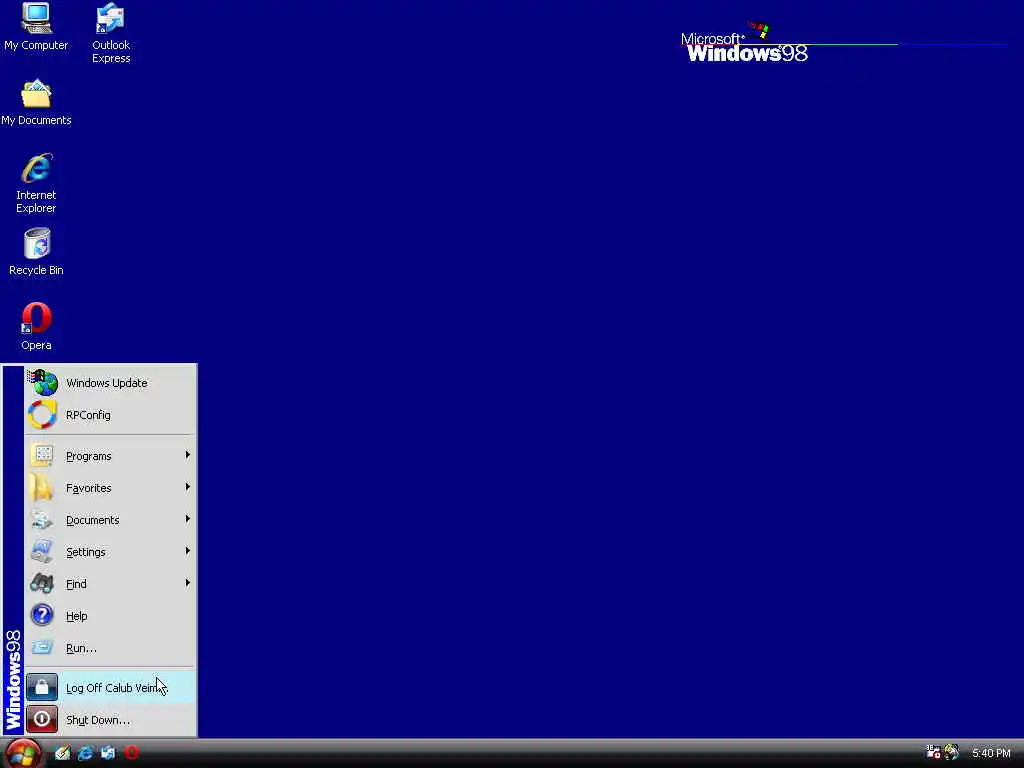Click the Help question mark icon
This screenshot has width=1024, height=768.
pos(42,615)
